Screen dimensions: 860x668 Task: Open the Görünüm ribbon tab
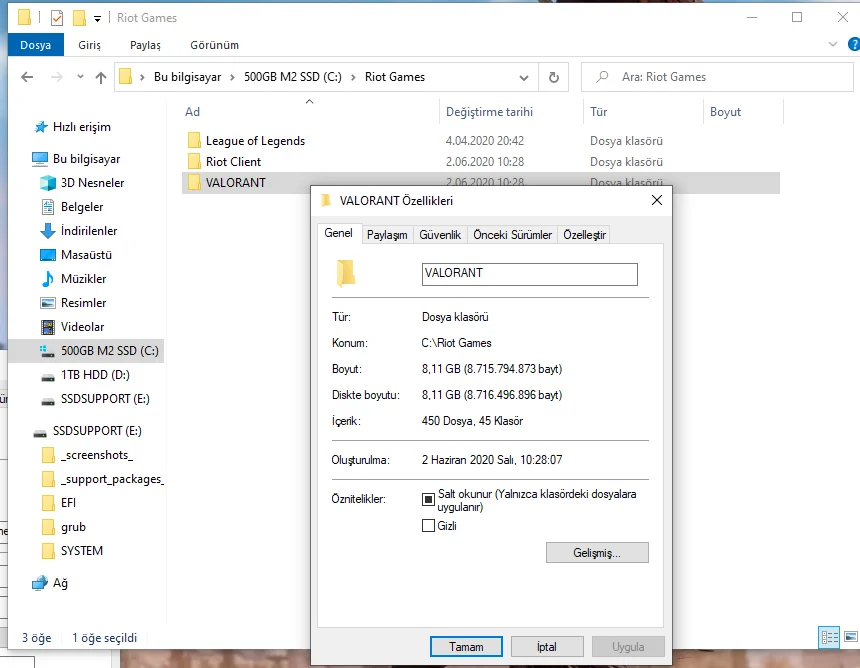[x=214, y=45]
